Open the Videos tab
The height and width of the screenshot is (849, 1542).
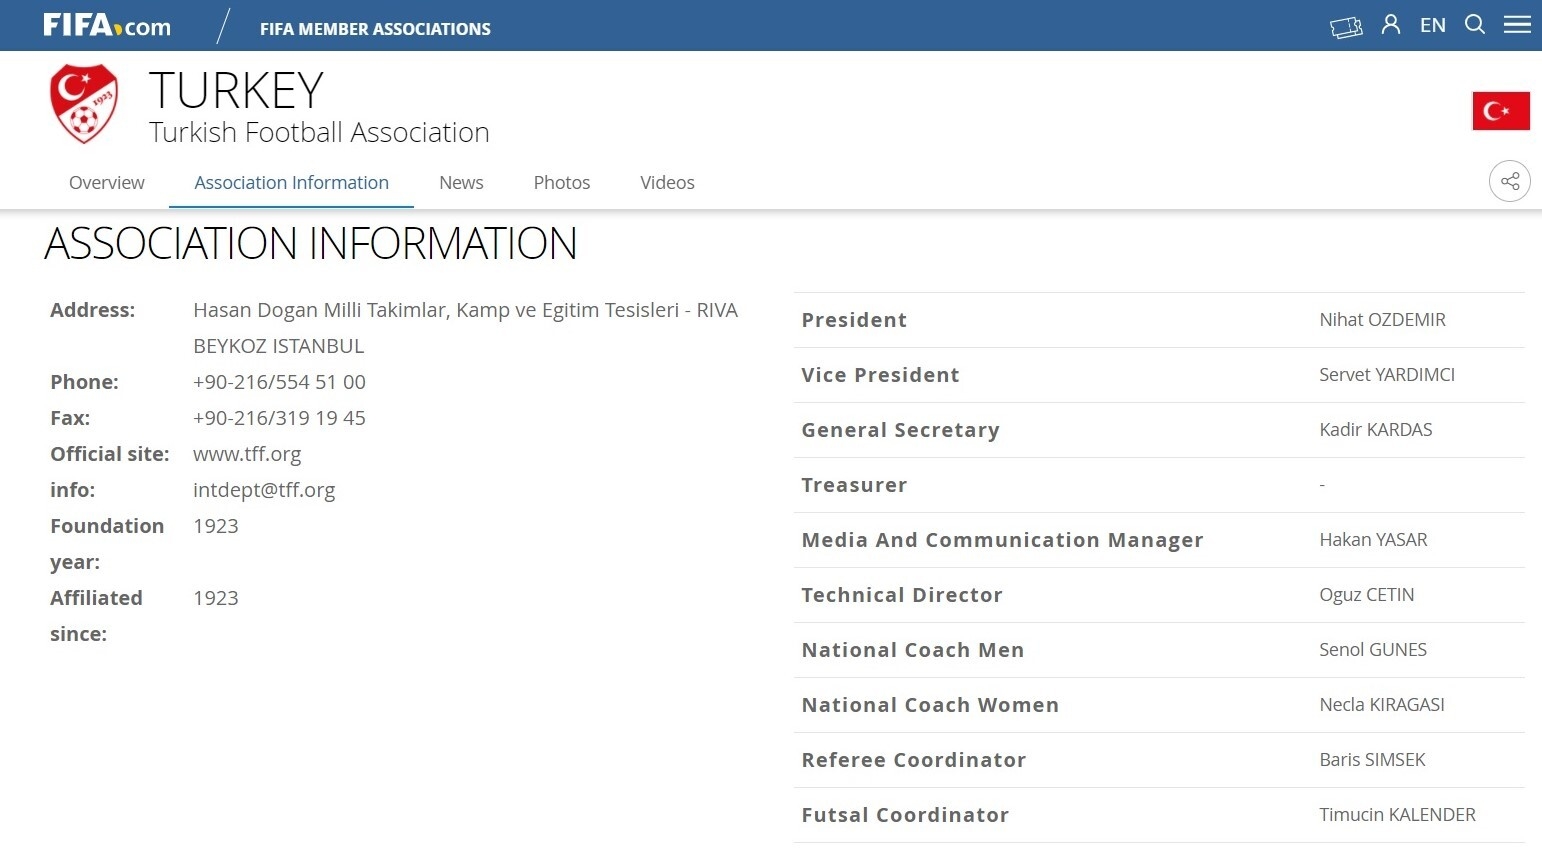pyautogui.click(x=667, y=182)
